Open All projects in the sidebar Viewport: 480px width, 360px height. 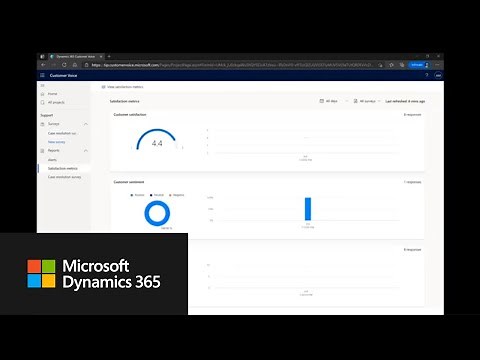[56, 102]
